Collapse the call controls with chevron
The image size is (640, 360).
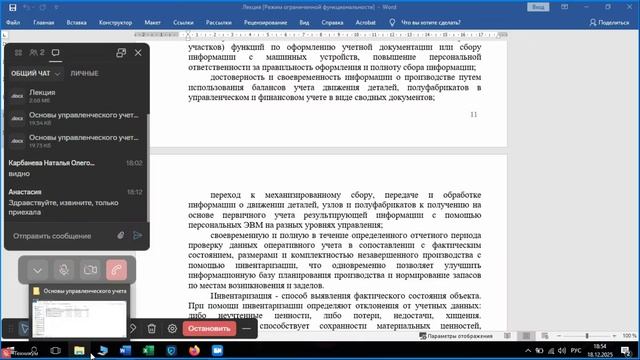38,270
